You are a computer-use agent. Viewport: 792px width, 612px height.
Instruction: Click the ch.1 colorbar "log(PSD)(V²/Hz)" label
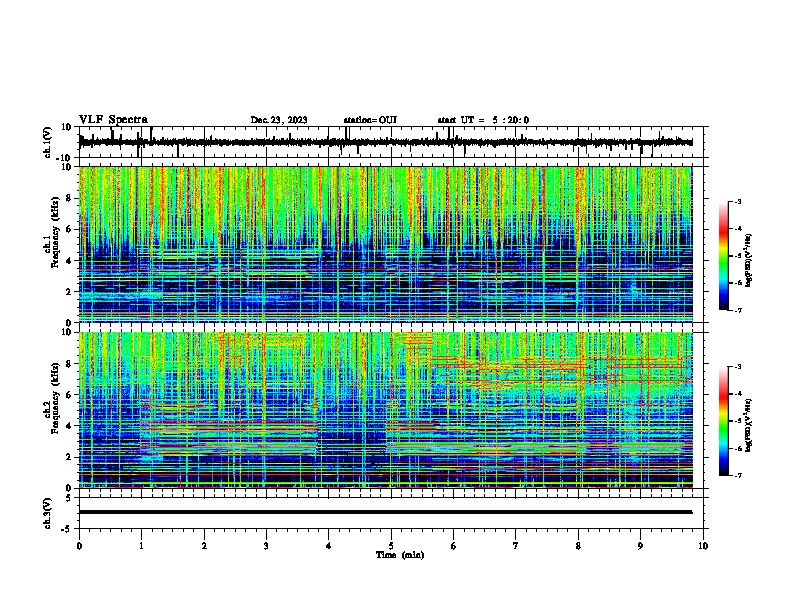(749, 260)
